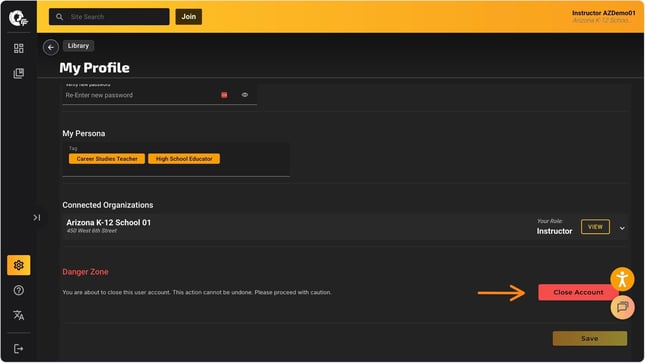Click the search magnifier icon

(60, 17)
